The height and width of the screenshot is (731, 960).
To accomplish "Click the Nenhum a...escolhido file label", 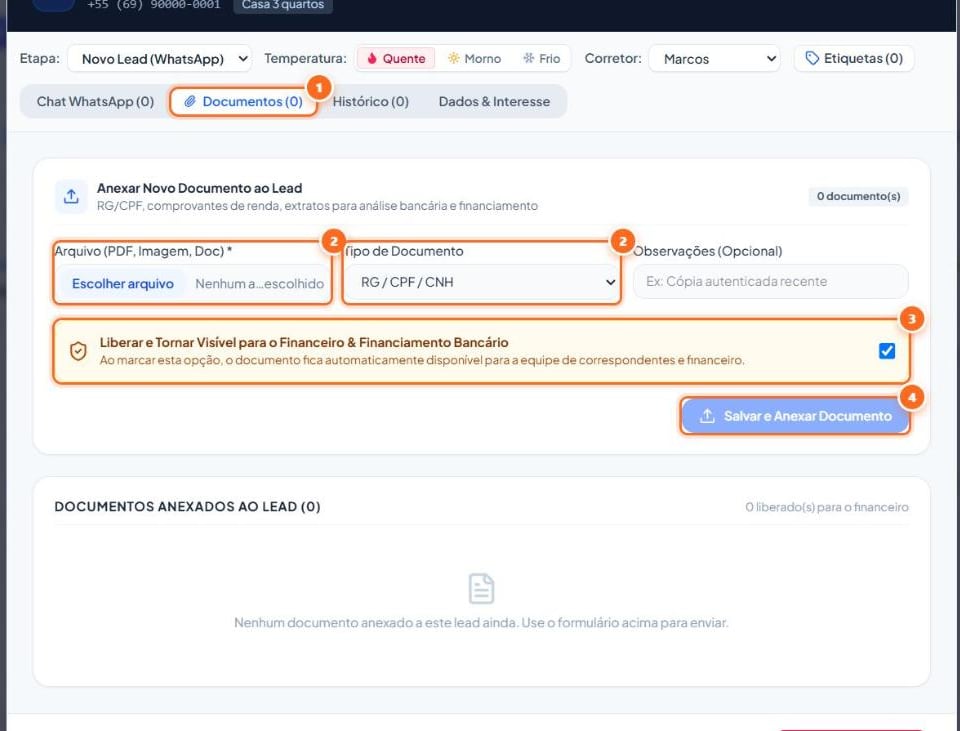I will point(259,283).
